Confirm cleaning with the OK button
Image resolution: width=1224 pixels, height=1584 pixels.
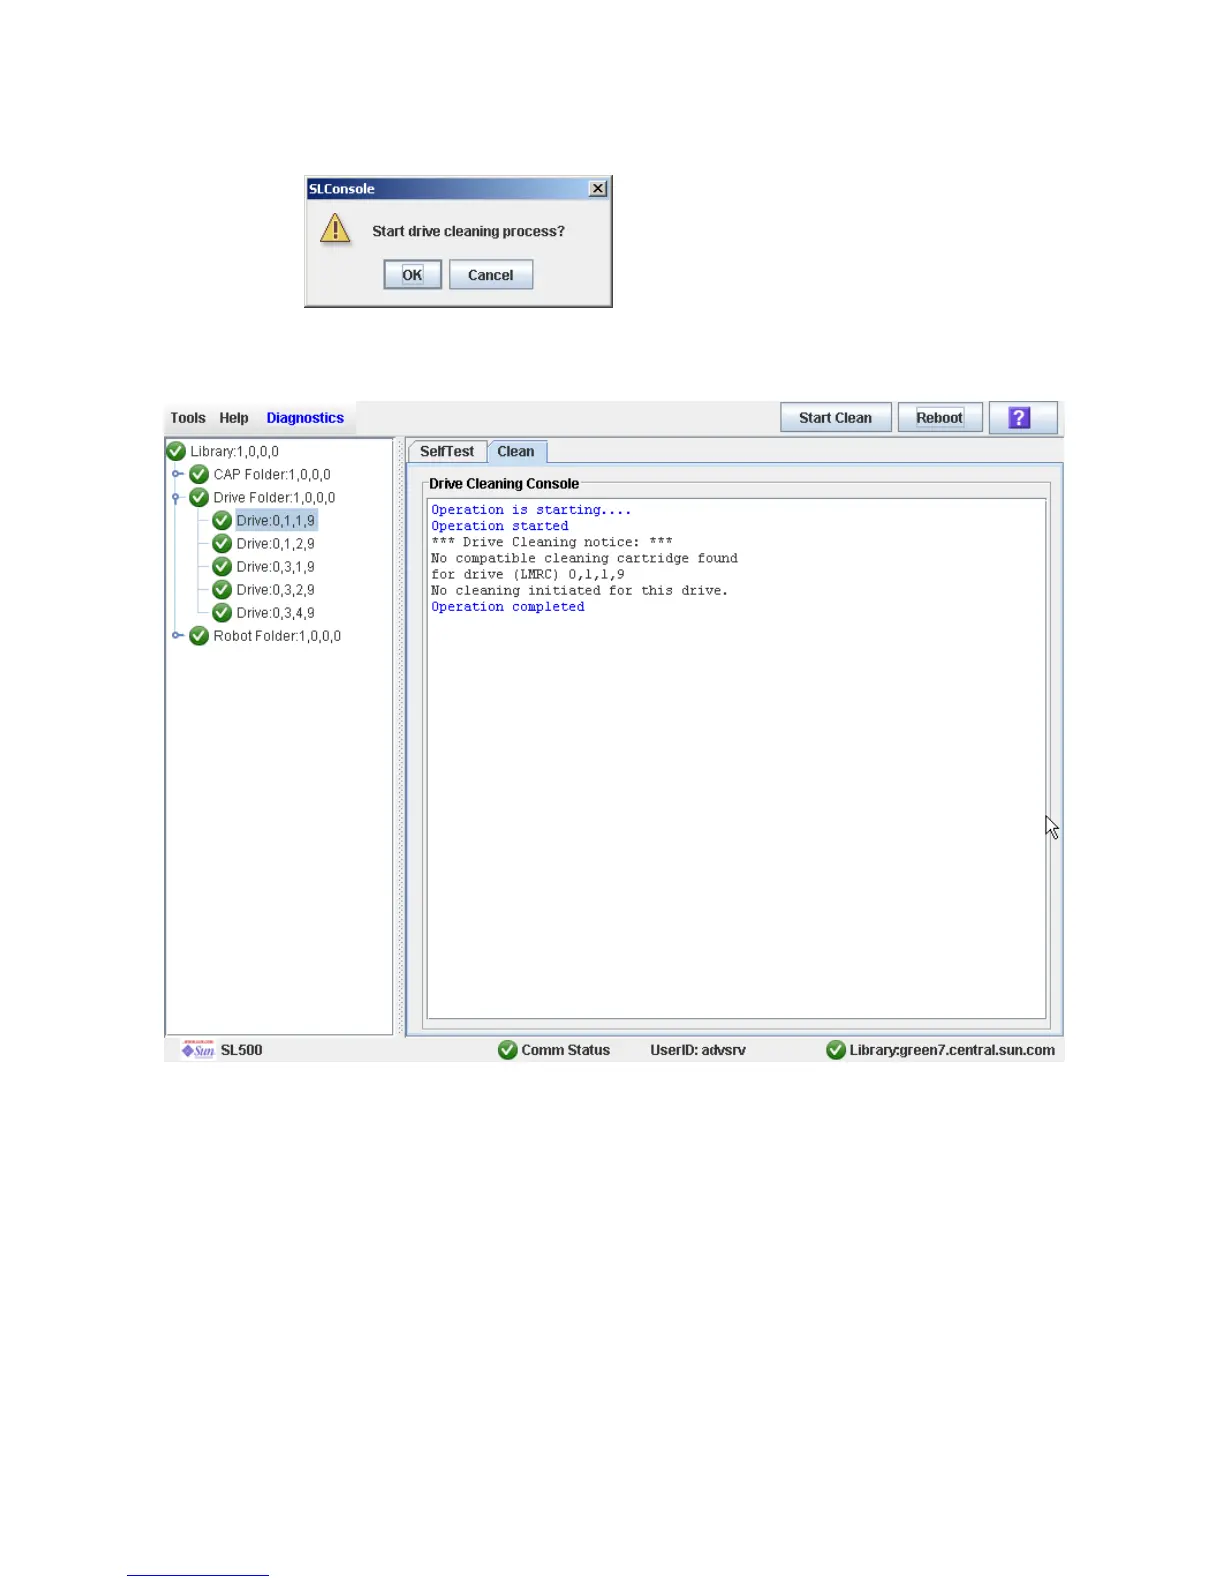pyautogui.click(x=412, y=275)
